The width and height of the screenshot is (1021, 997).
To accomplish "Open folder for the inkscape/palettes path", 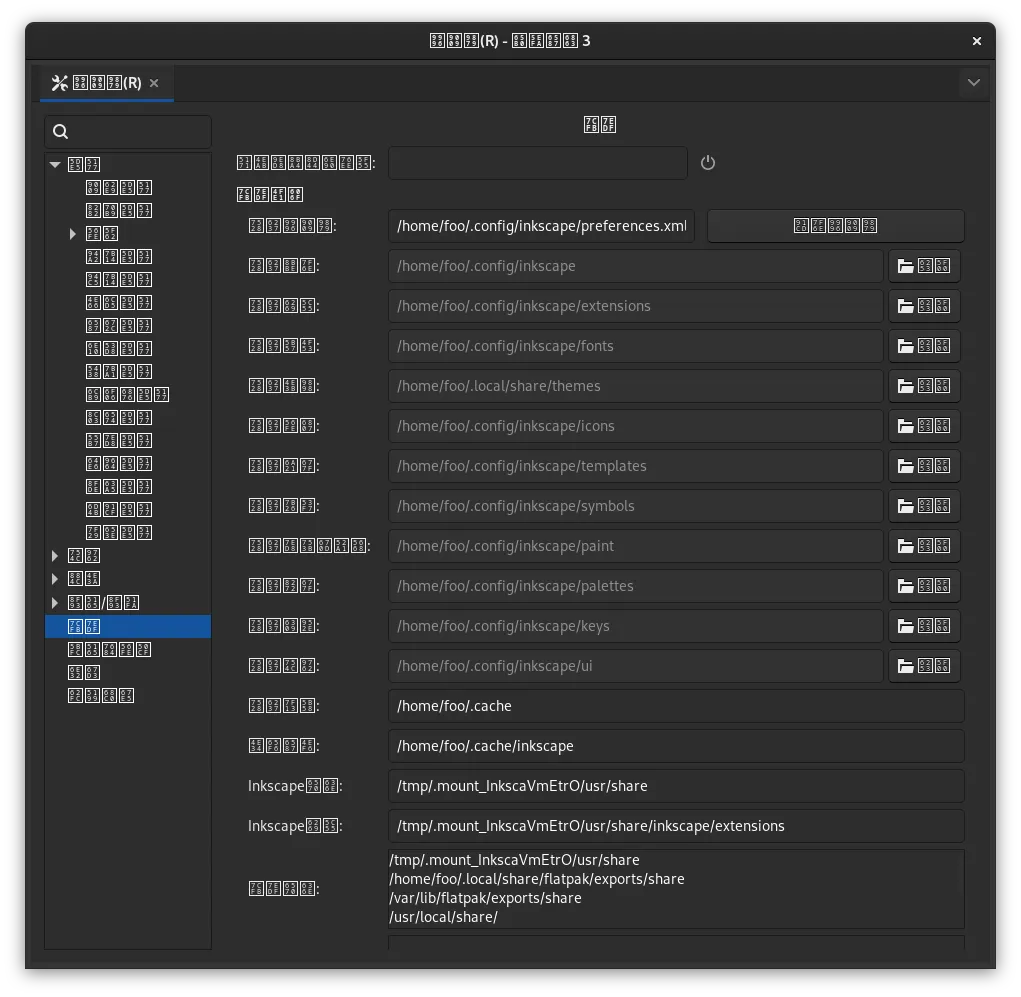I will [x=924, y=586].
